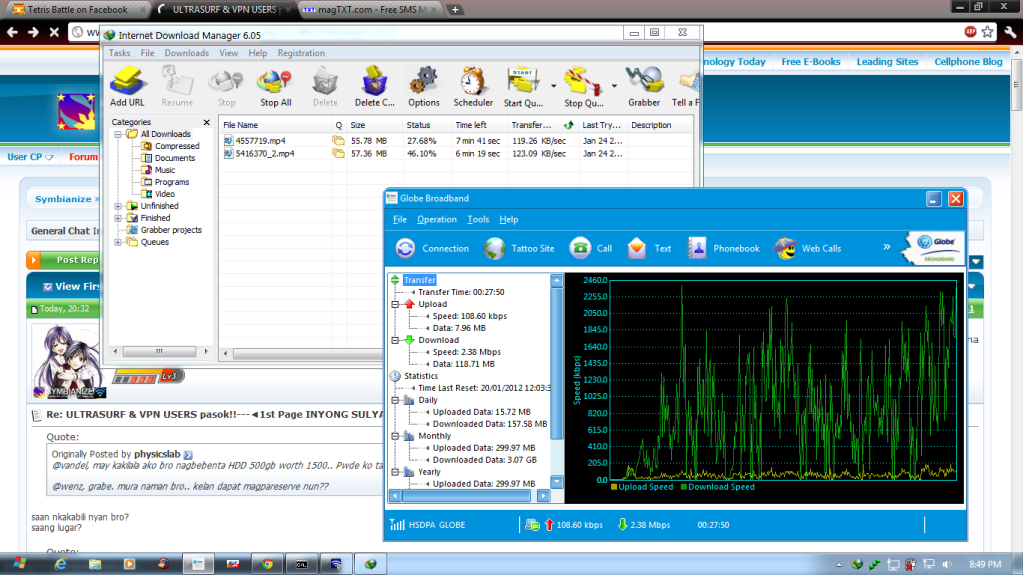Screen dimensions: 1023x575
Task: Toggle the View First Unread checkbox
Action: pos(48,287)
